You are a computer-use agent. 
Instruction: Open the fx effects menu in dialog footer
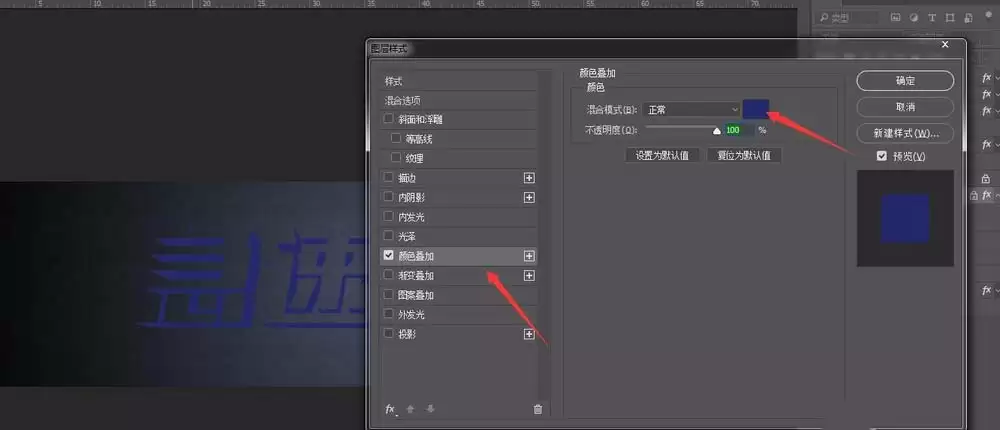pyautogui.click(x=390, y=410)
